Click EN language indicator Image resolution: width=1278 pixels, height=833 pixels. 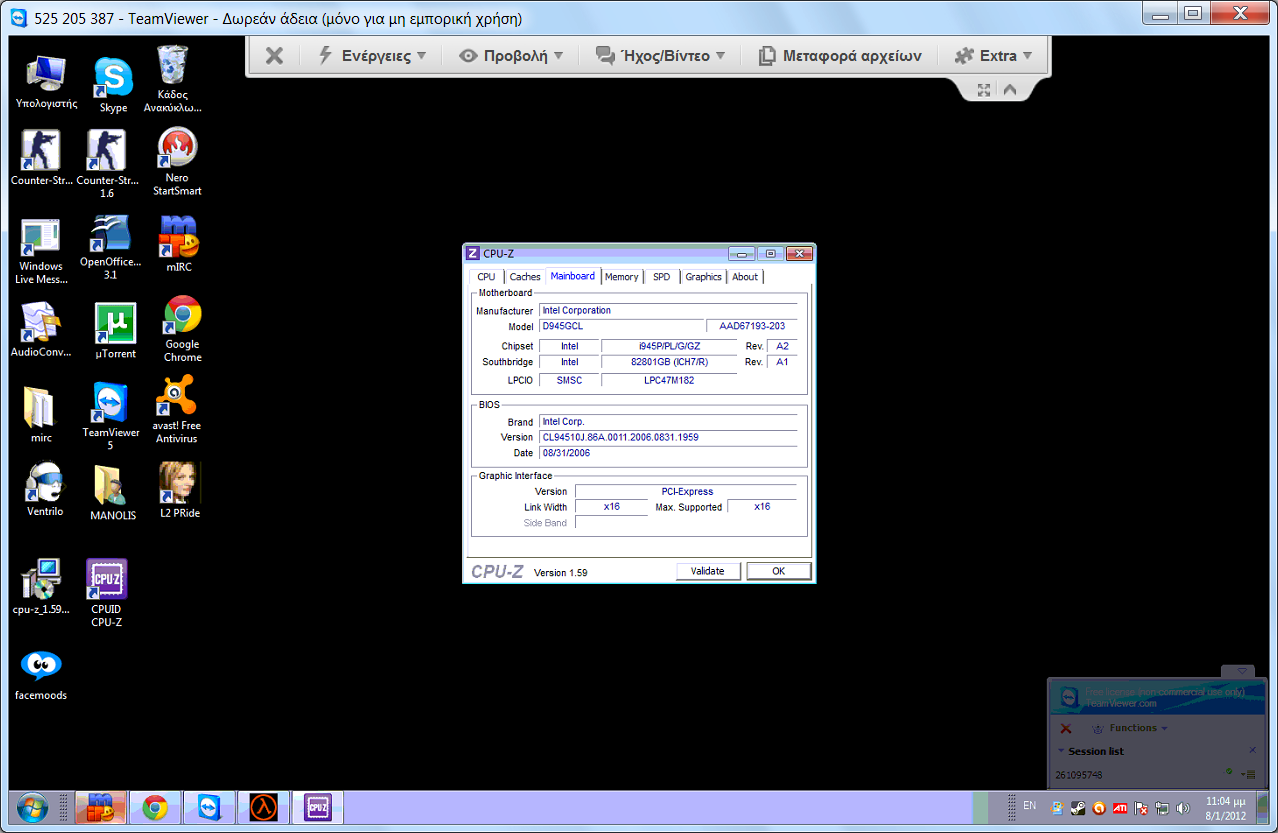(1029, 805)
